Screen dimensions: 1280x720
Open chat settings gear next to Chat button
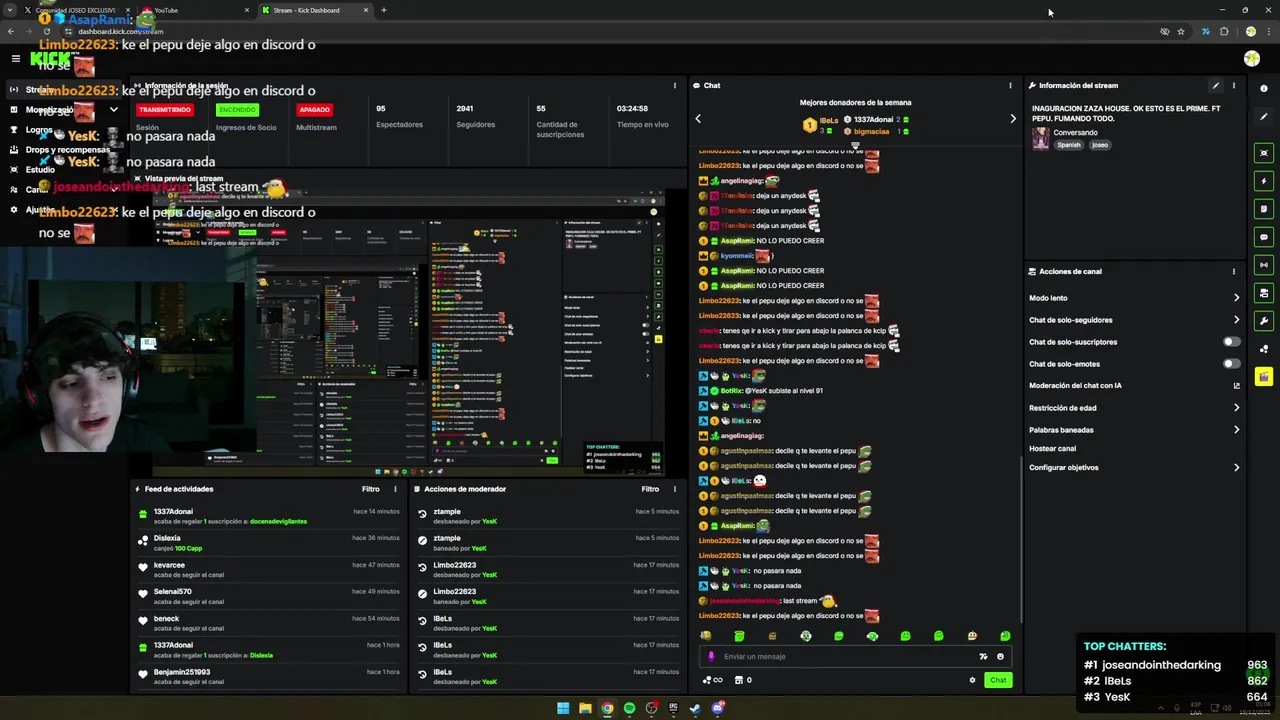(972, 680)
